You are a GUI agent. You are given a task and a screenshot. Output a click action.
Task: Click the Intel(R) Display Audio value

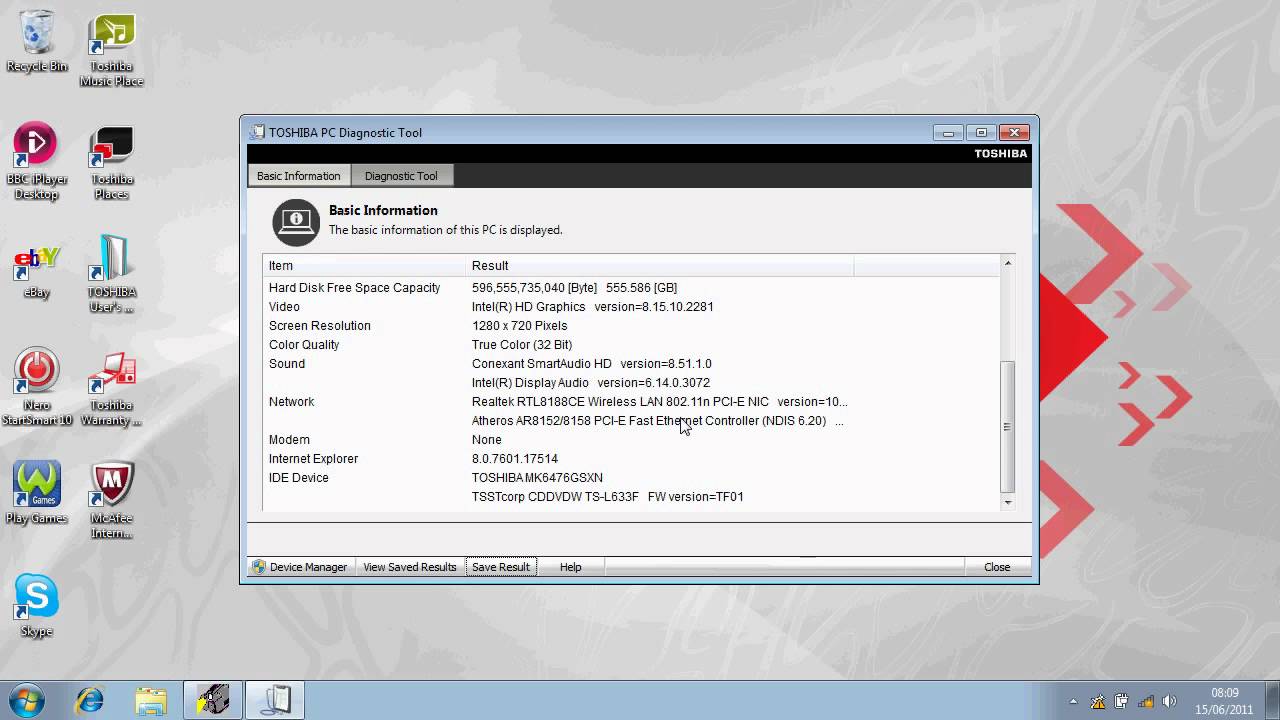coord(590,383)
